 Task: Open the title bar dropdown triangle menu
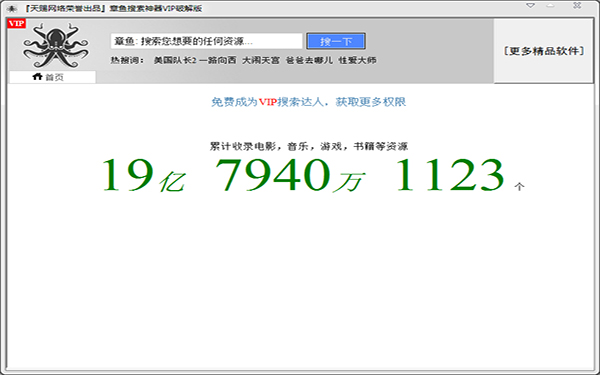coord(530,6)
